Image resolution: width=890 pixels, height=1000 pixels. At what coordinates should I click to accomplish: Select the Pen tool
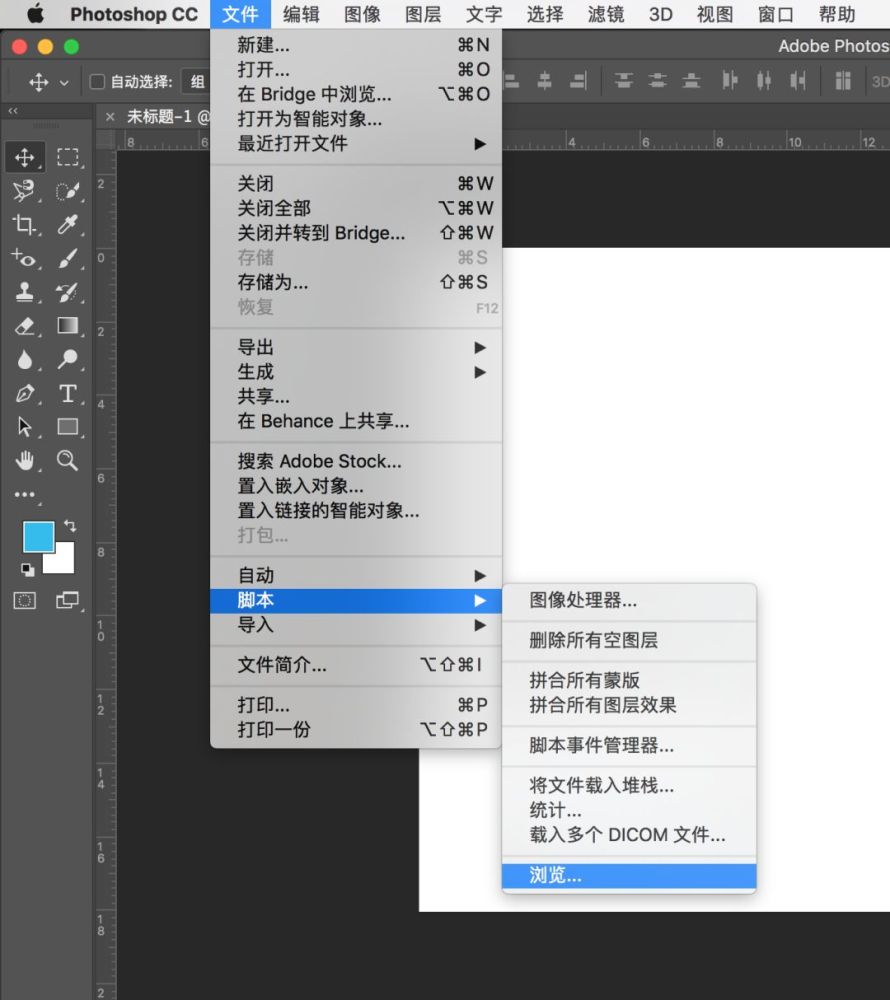24,393
